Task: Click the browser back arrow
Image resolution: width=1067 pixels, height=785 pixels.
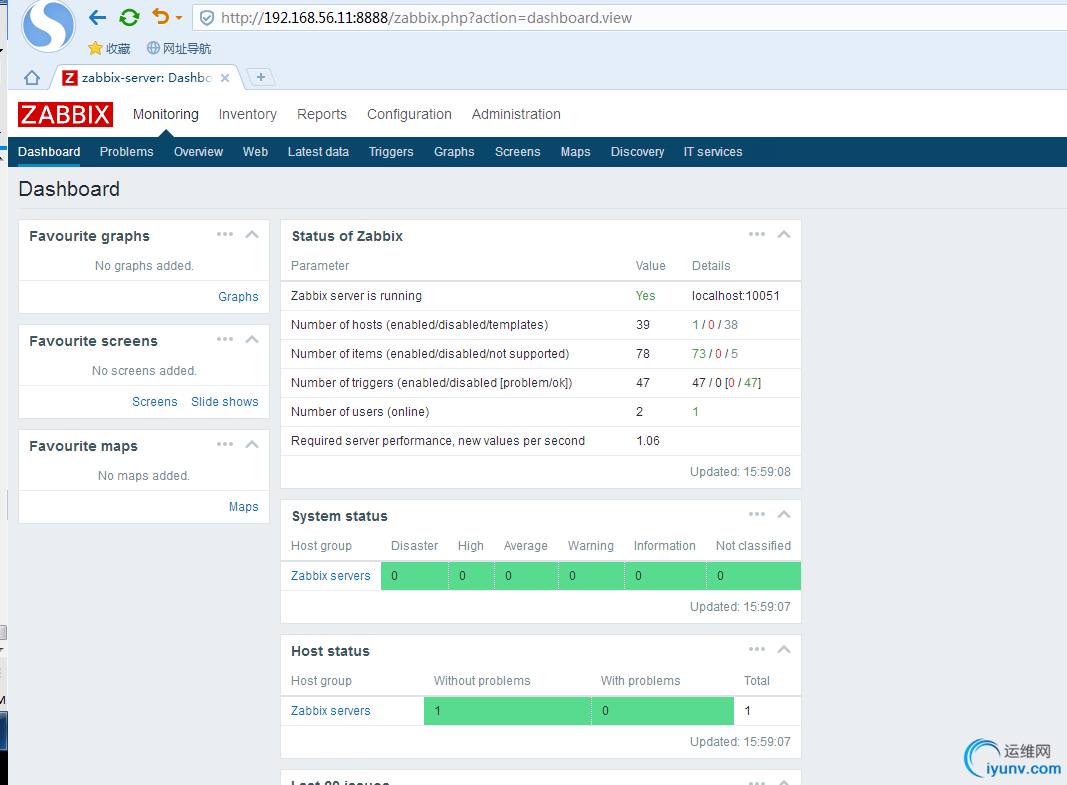Action: point(97,17)
